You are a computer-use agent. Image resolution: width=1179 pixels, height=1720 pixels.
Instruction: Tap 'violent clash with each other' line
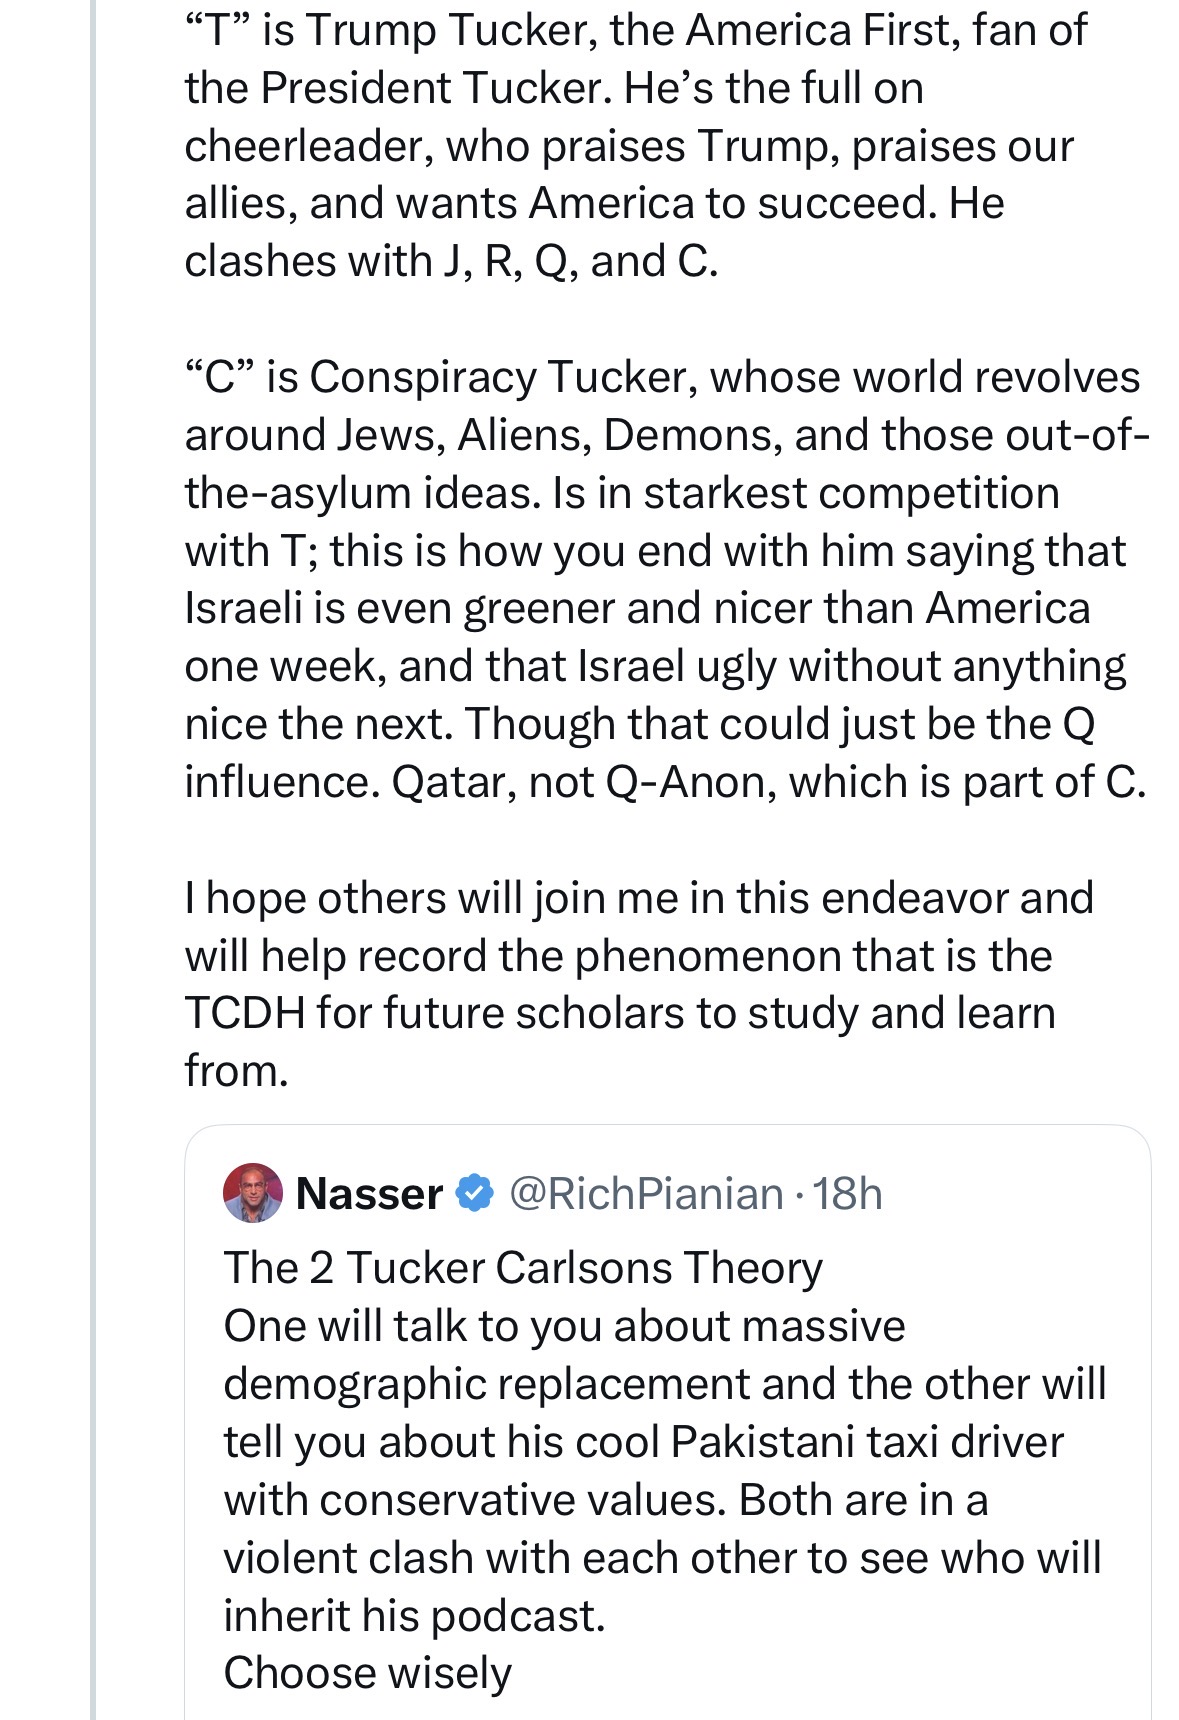[x=661, y=1558]
